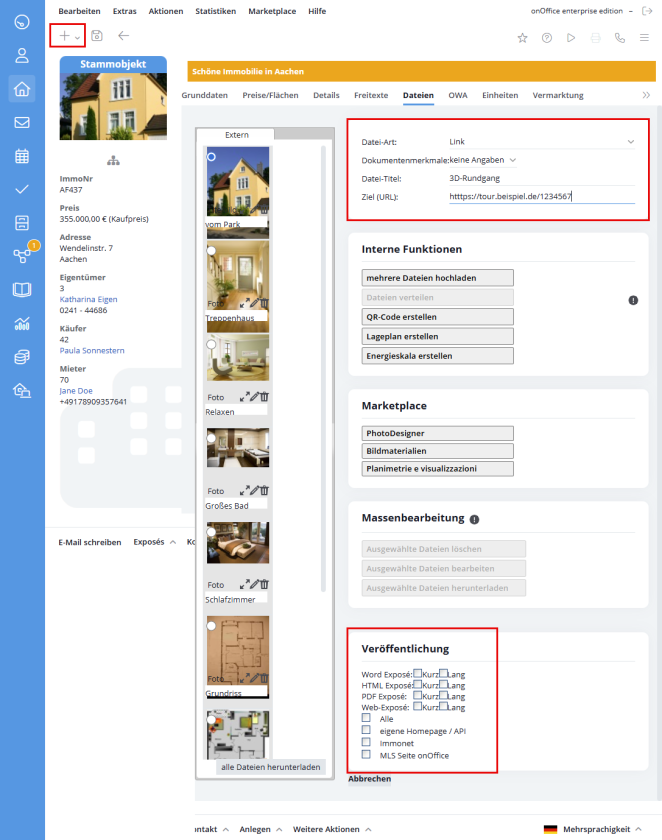Click the save disk icon in the toolbar
The height and width of the screenshot is (840, 662).
pyautogui.click(x=97, y=36)
